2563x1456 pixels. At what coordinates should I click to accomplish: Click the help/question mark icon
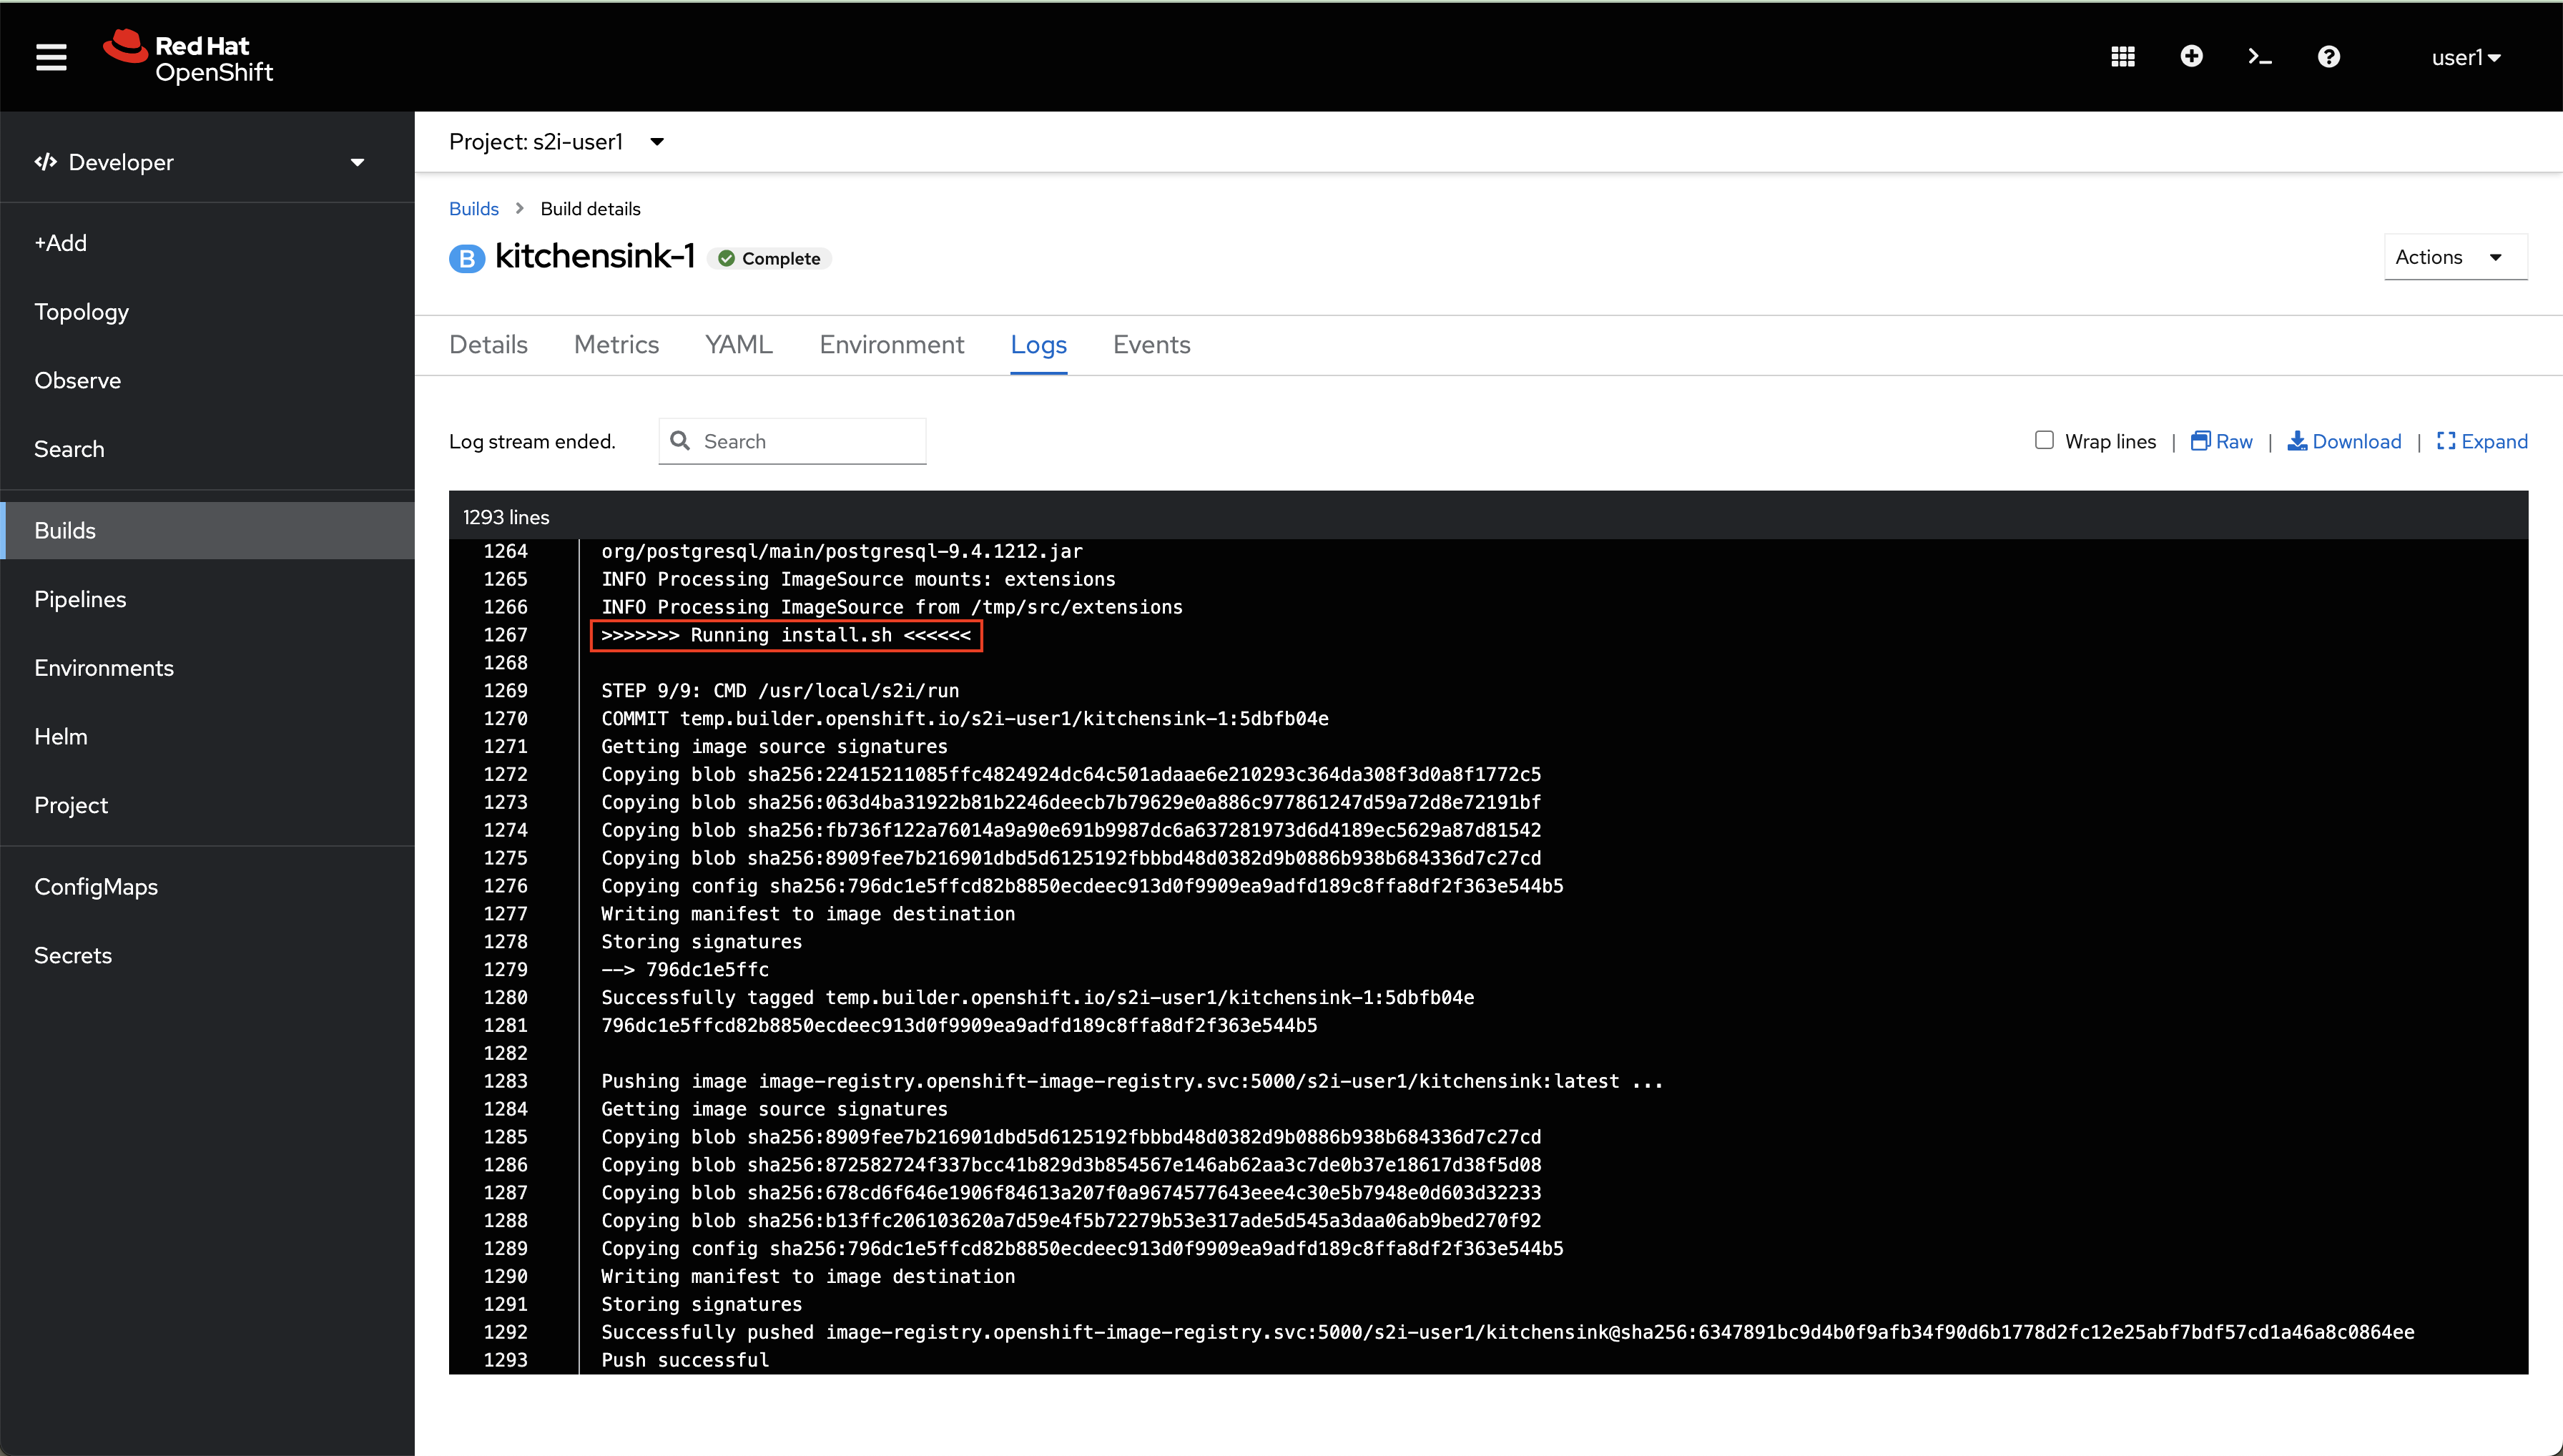(2327, 56)
